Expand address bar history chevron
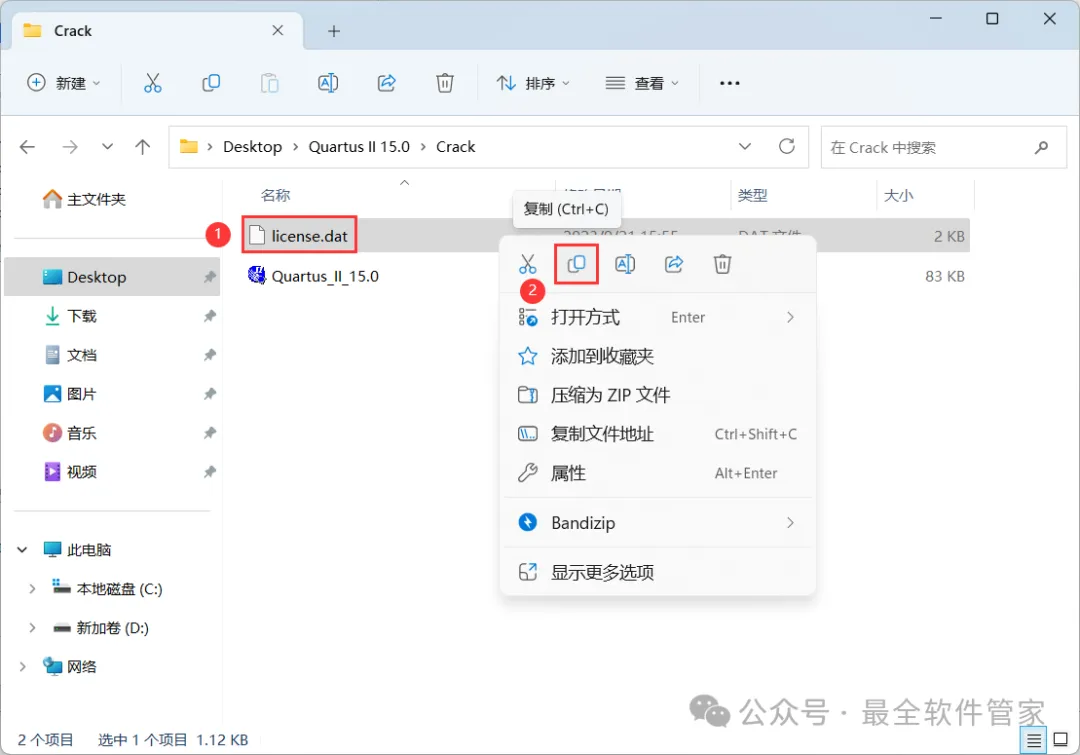Image resolution: width=1080 pixels, height=755 pixels. pyautogui.click(x=745, y=147)
